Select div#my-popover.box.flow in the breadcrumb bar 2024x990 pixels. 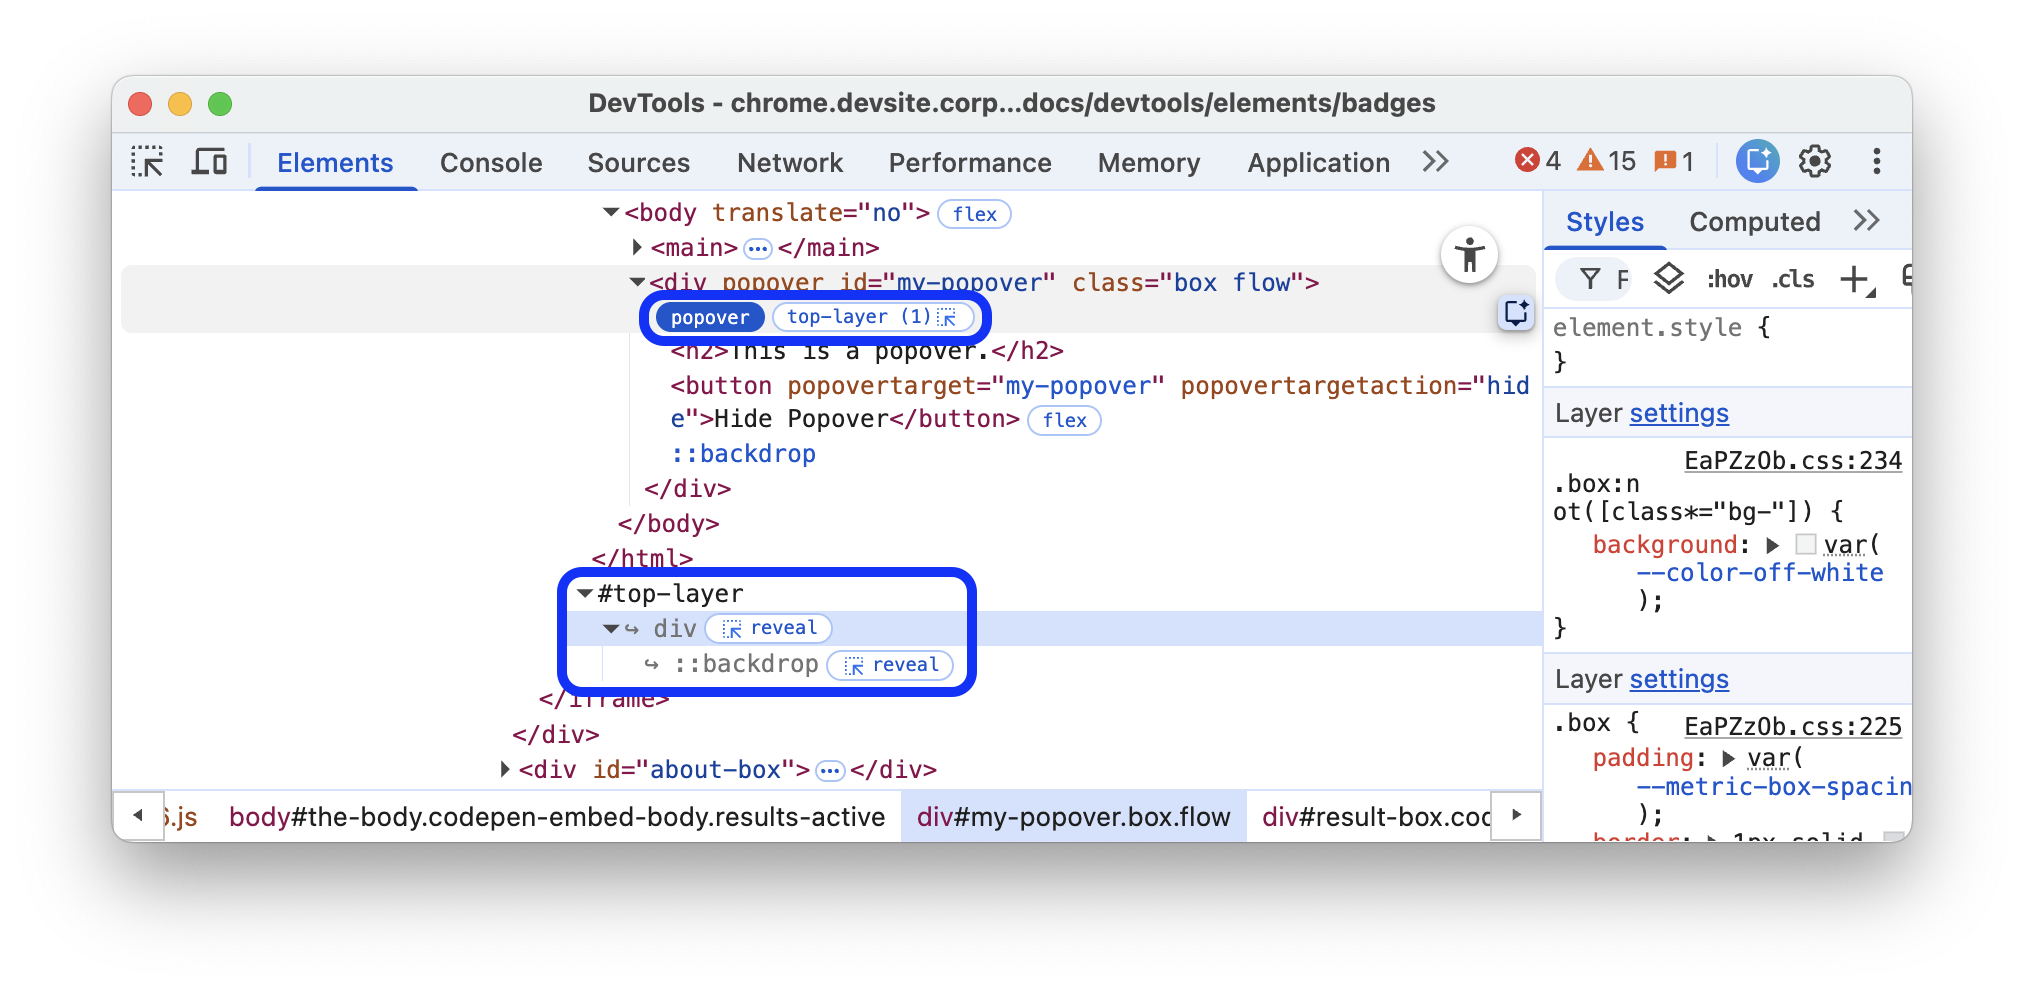pyautogui.click(x=1072, y=816)
